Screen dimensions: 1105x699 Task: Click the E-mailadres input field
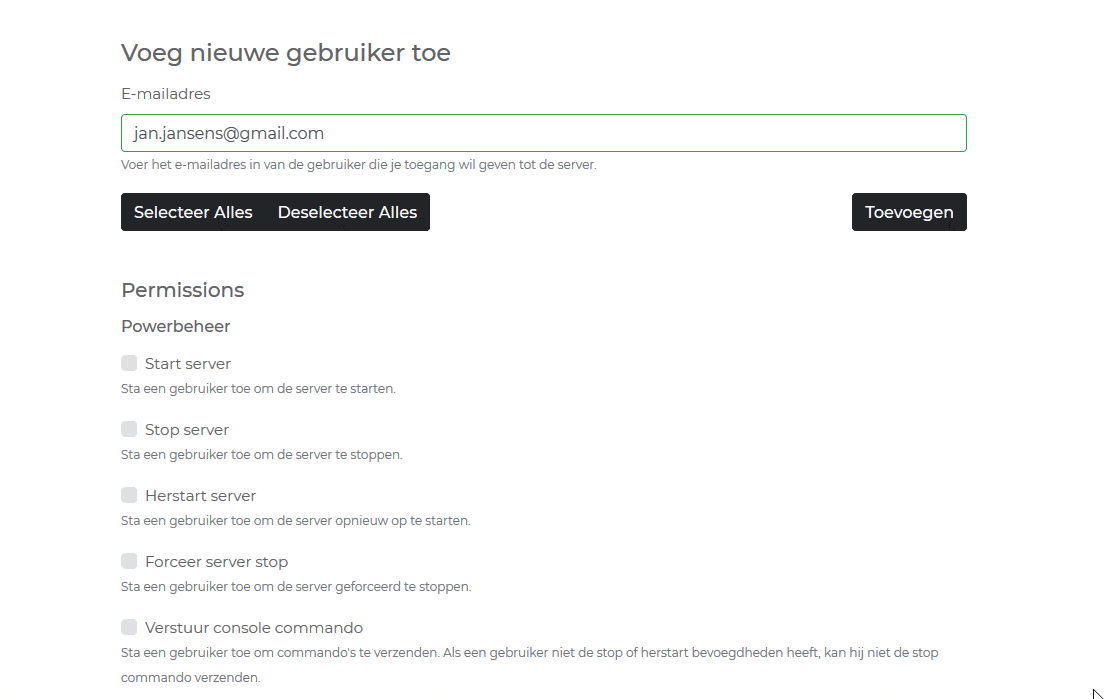click(543, 133)
